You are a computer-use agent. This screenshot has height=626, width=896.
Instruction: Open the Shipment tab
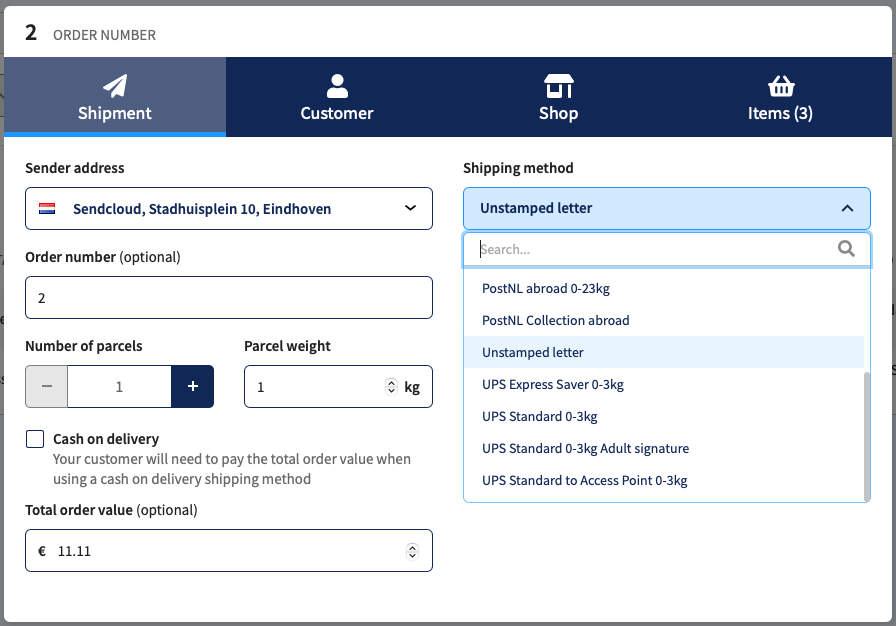click(x=115, y=97)
